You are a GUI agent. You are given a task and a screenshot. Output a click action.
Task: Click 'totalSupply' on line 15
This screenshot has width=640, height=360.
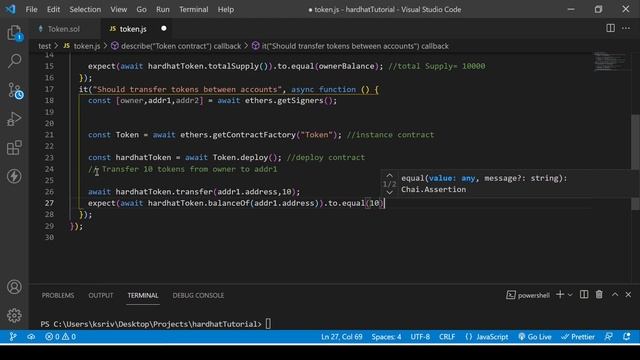(233, 66)
